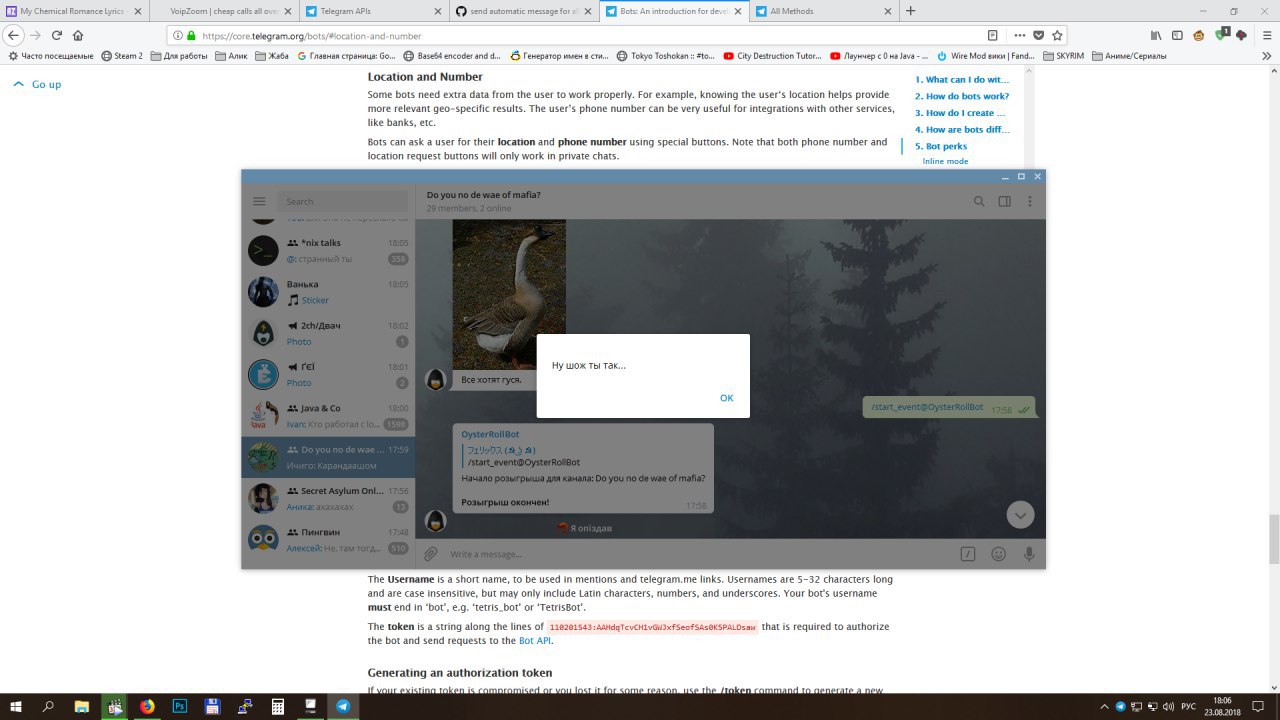Open a new Firefox tab
Viewport: 1280px width, 720px height.
[910, 11]
